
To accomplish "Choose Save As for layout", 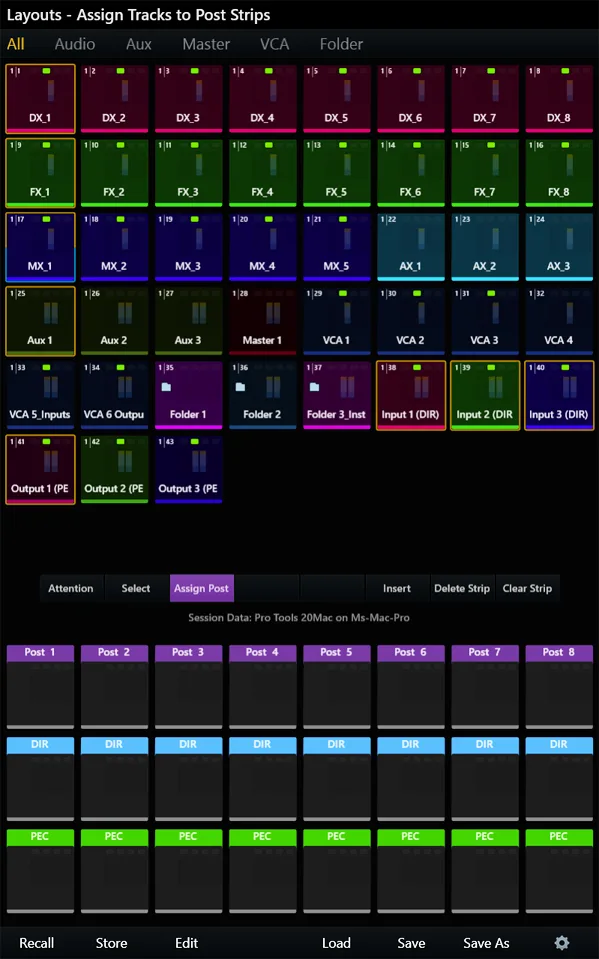I will tap(486, 943).
